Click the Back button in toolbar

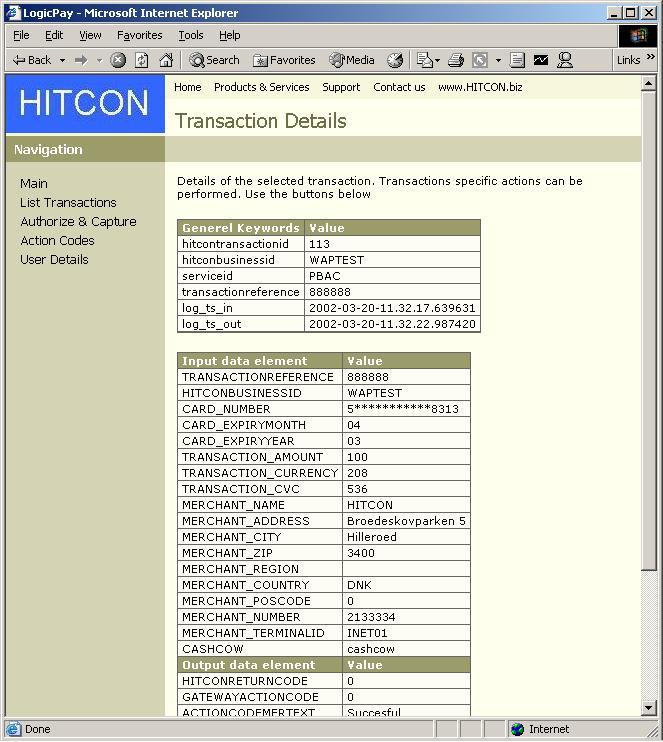[31, 60]
